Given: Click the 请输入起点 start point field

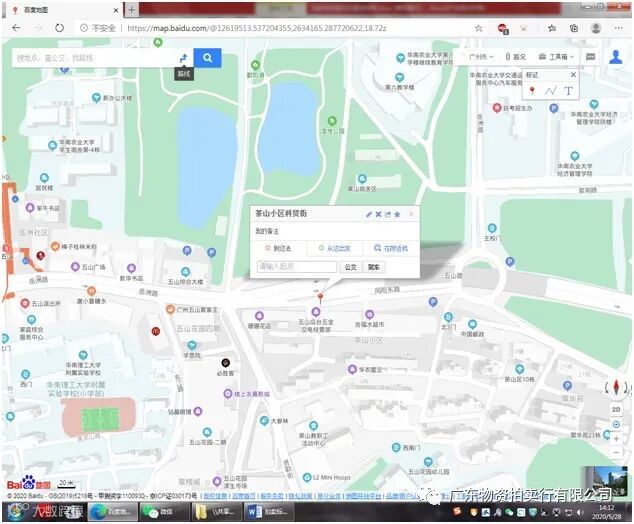Looking at the screenshot, I should coord(297,267).
